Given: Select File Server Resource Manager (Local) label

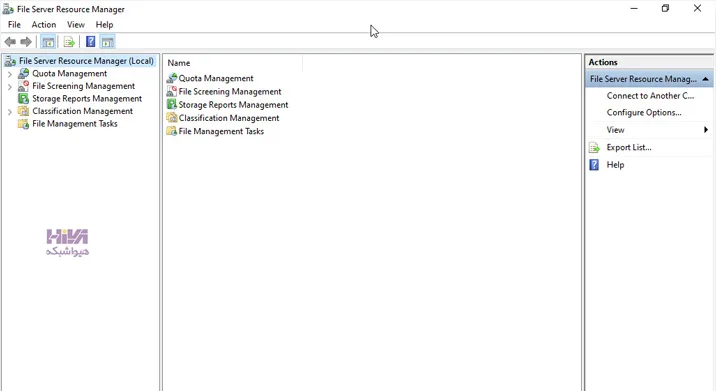Looking at the screenshot, I should tap(86, 61).
